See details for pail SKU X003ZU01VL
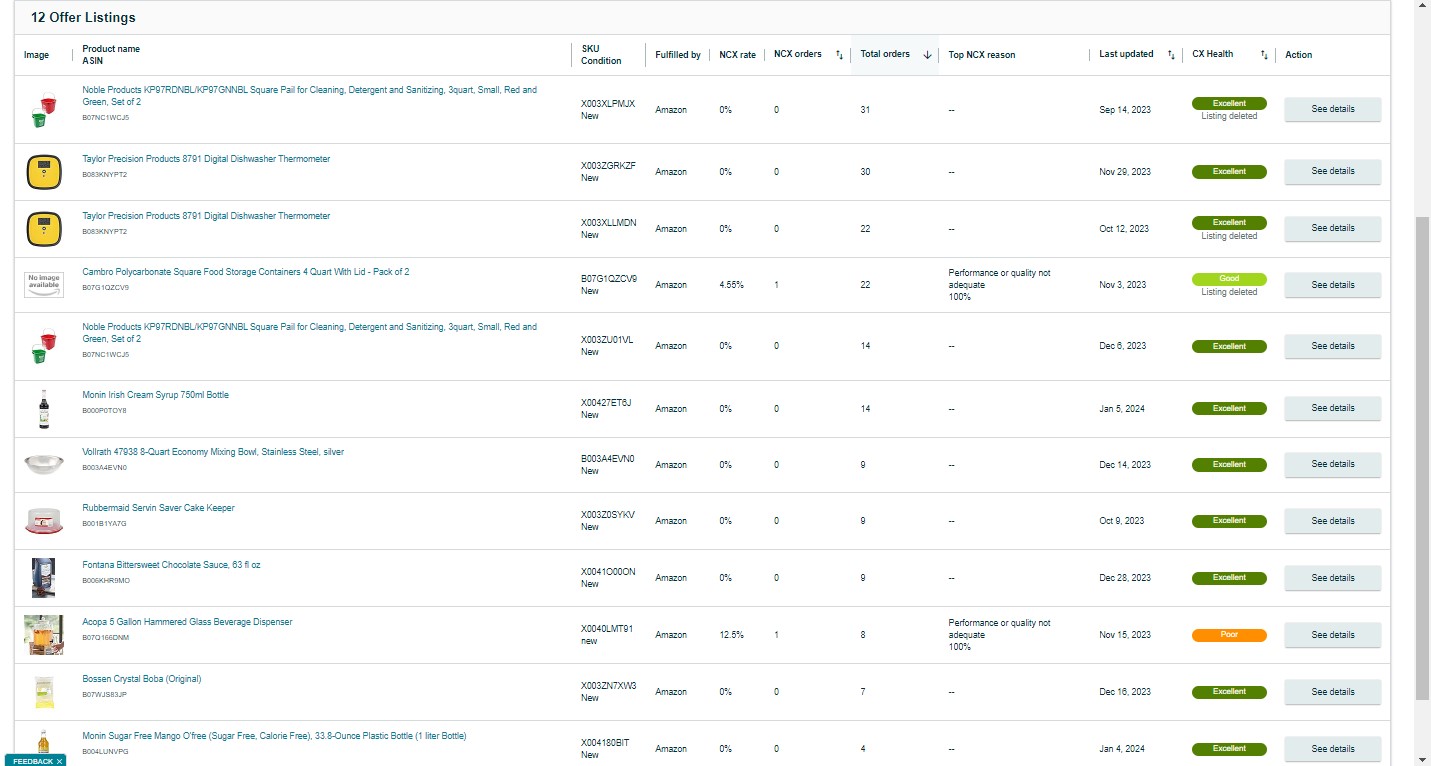The image size is (1431, 766). [x=1332, y=346]
